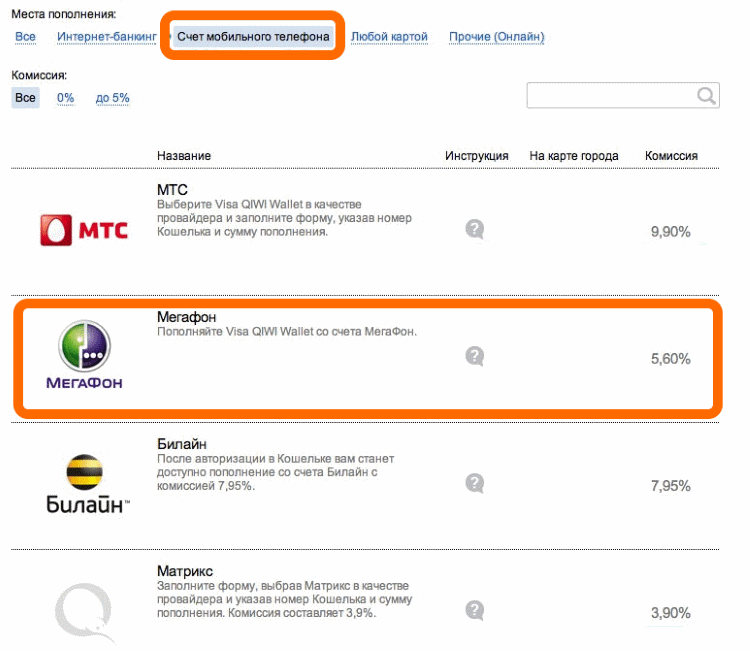This screenshot has width=750, height=651.
Task: Open the MTS instruction question-mark icon
Action: [474, 230]
